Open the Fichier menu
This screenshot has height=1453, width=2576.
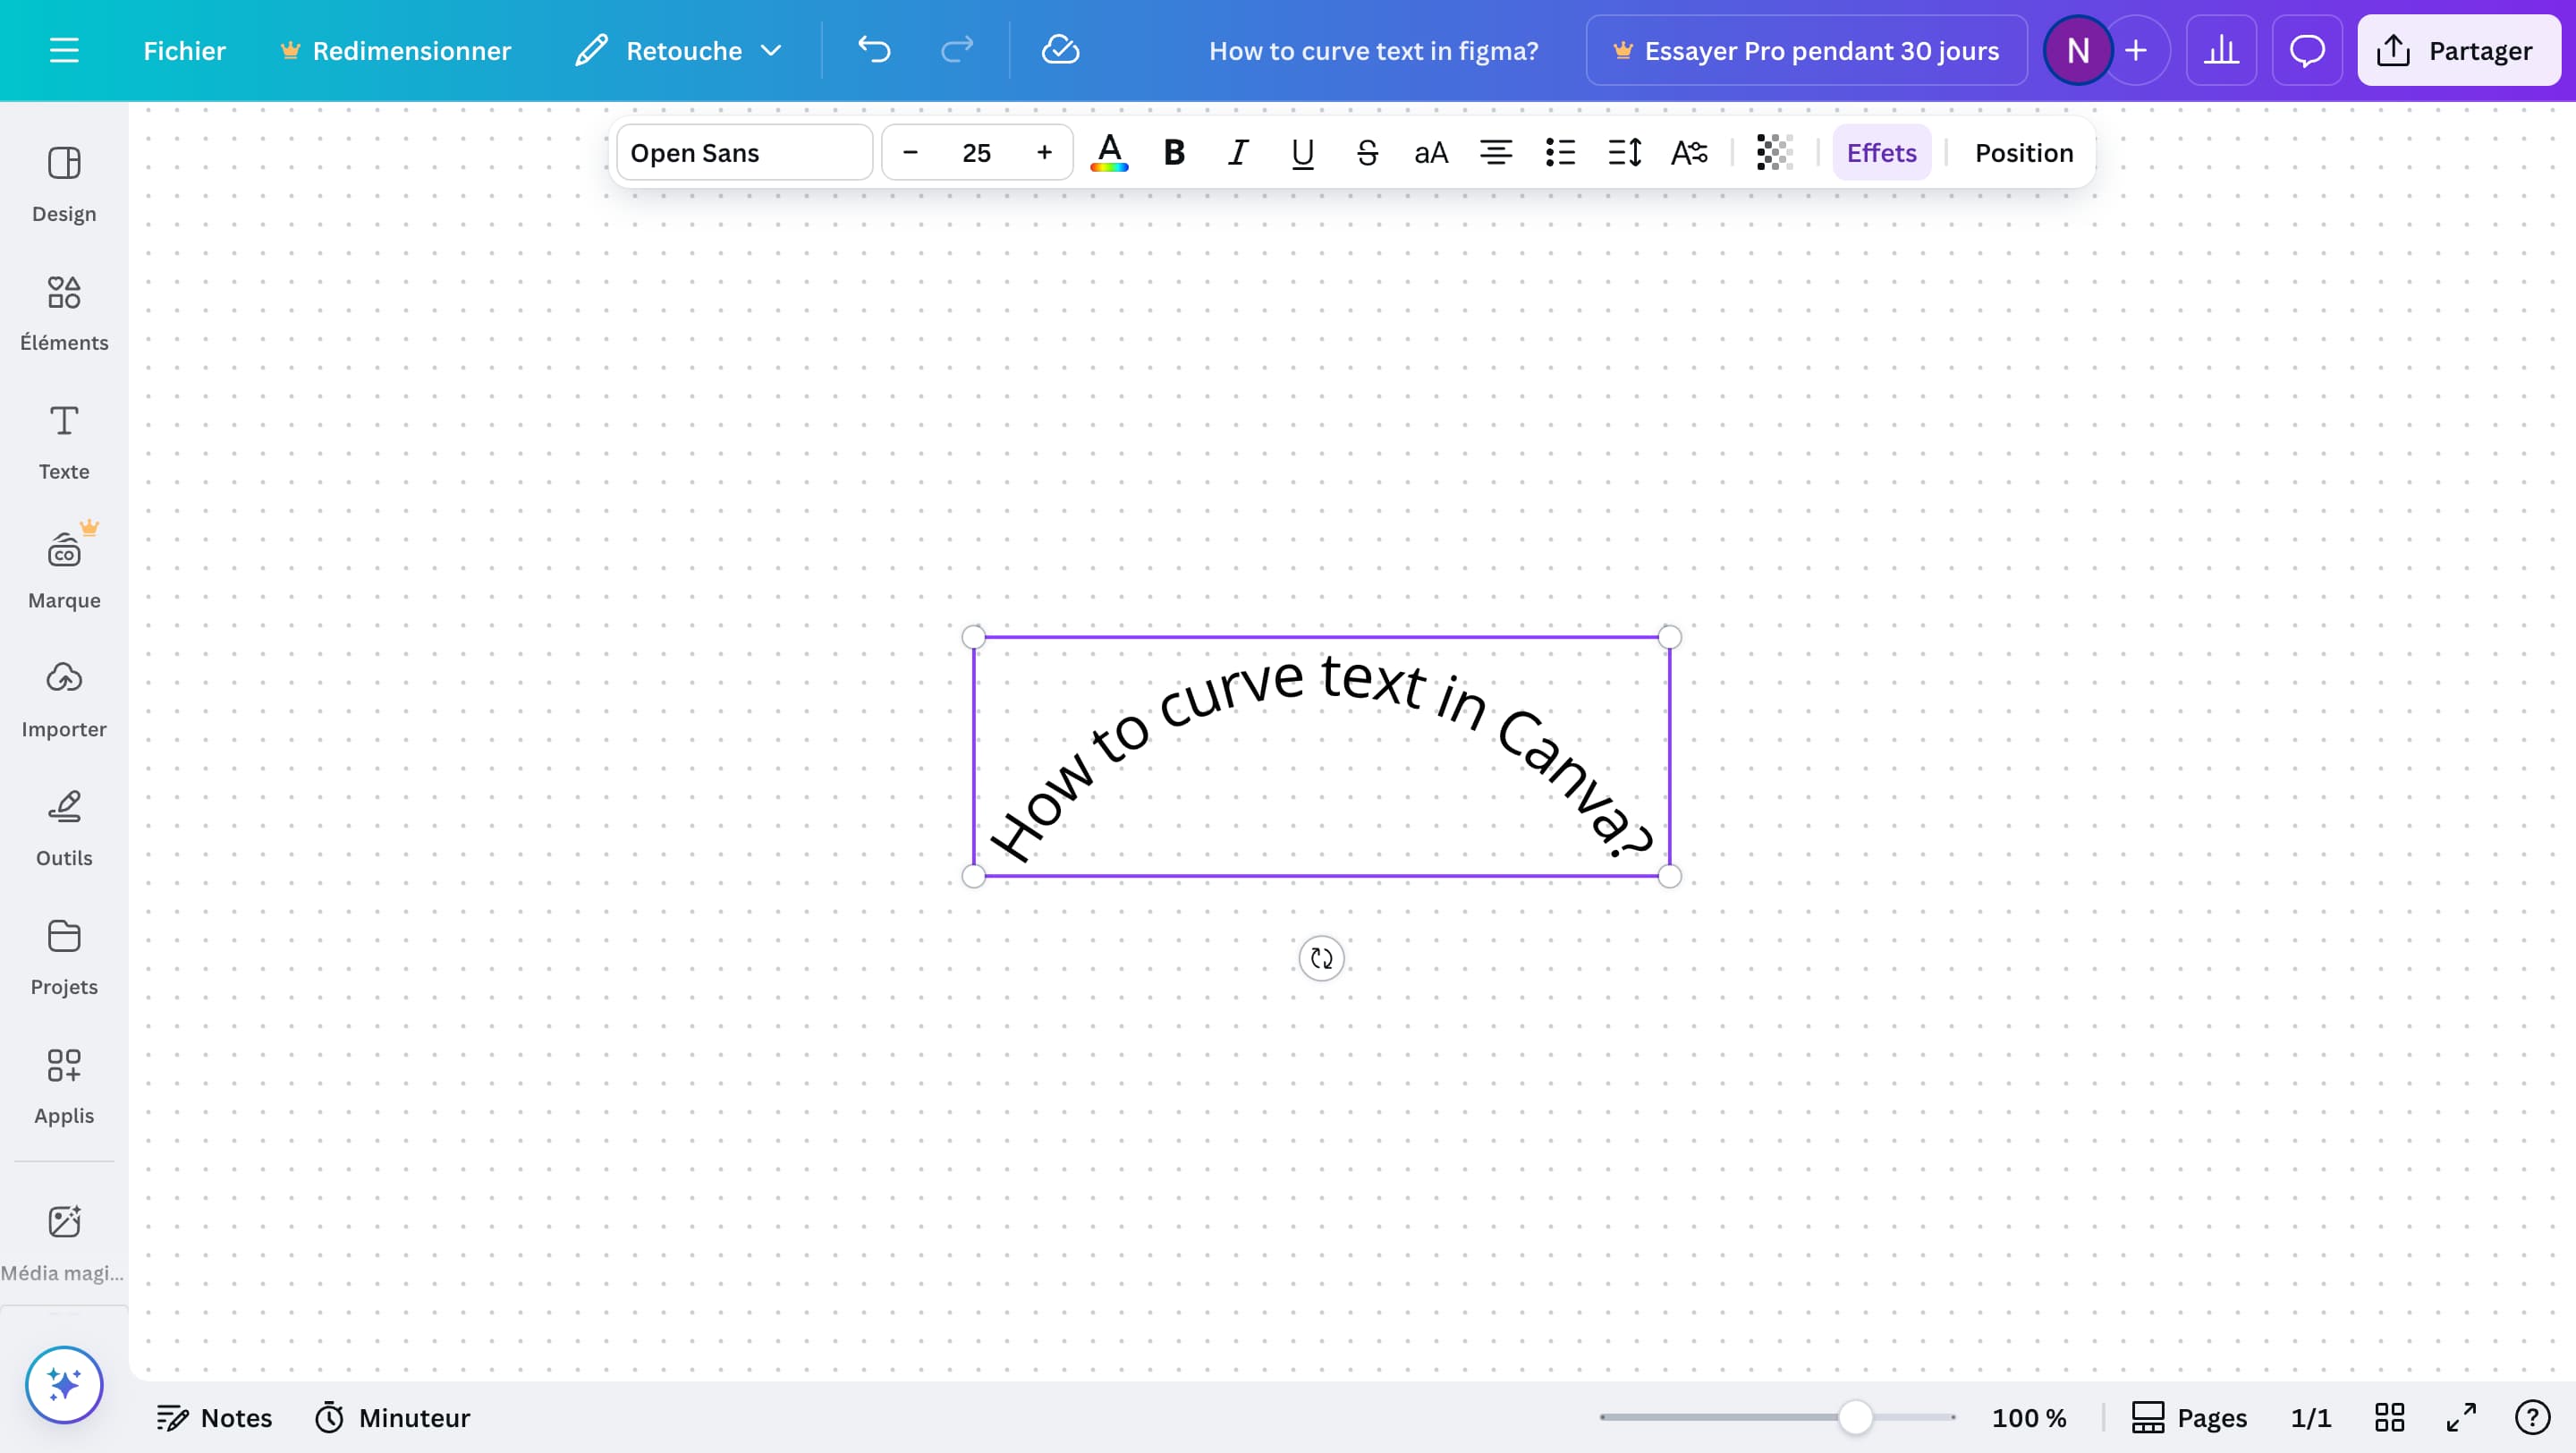[x=184, y=50]
